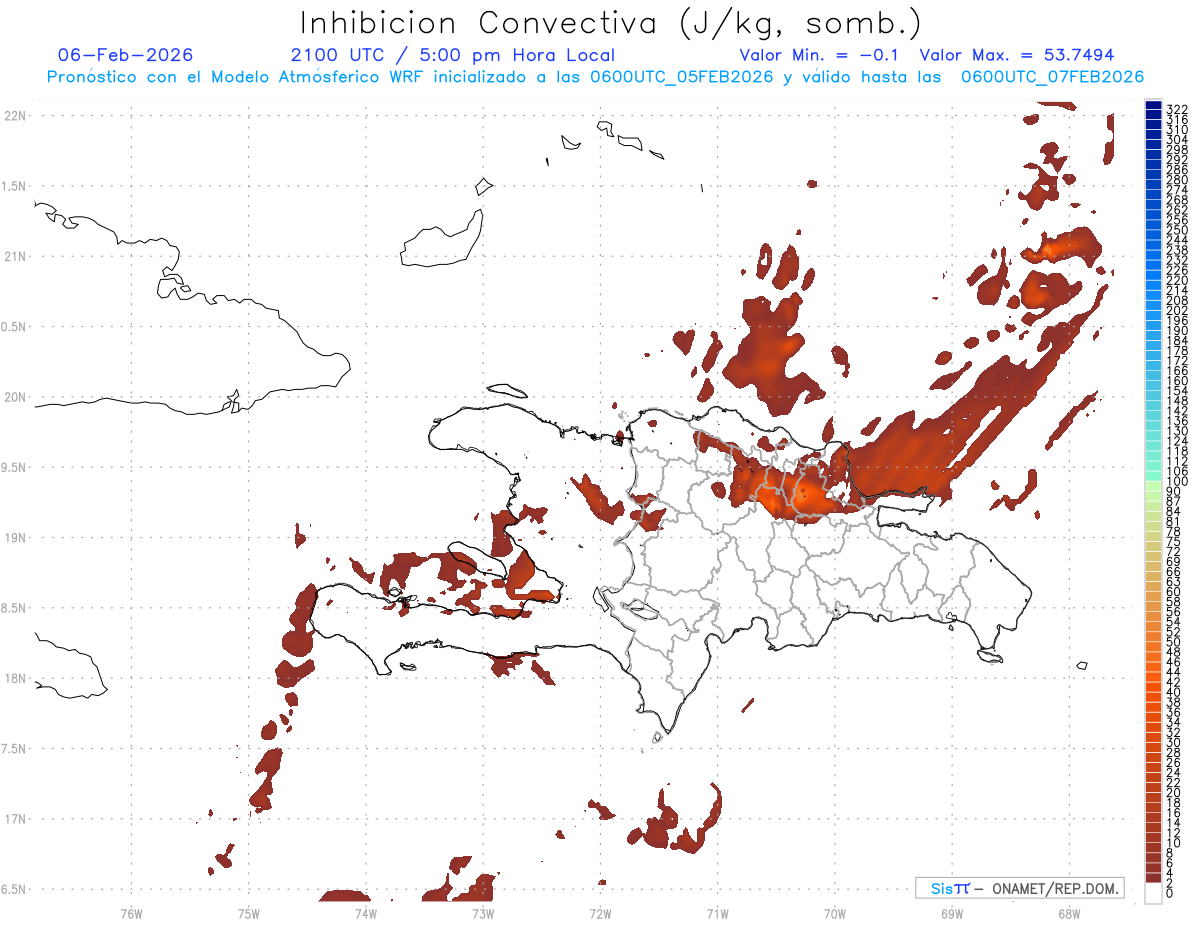Click the '0' color scale value
The width and height of the screenshot is (1200, 927).
click(1170, 894)
